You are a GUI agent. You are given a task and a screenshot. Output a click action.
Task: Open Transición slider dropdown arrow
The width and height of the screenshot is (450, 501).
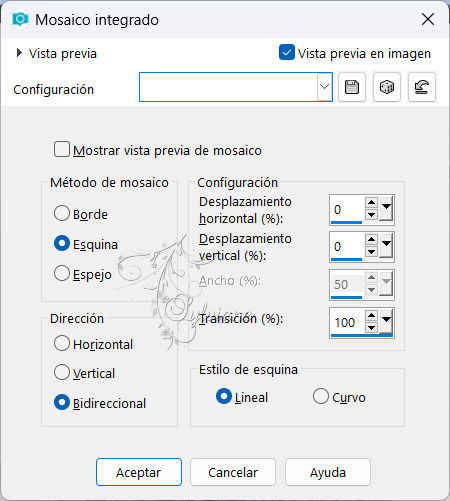click(x=386, y=321)
